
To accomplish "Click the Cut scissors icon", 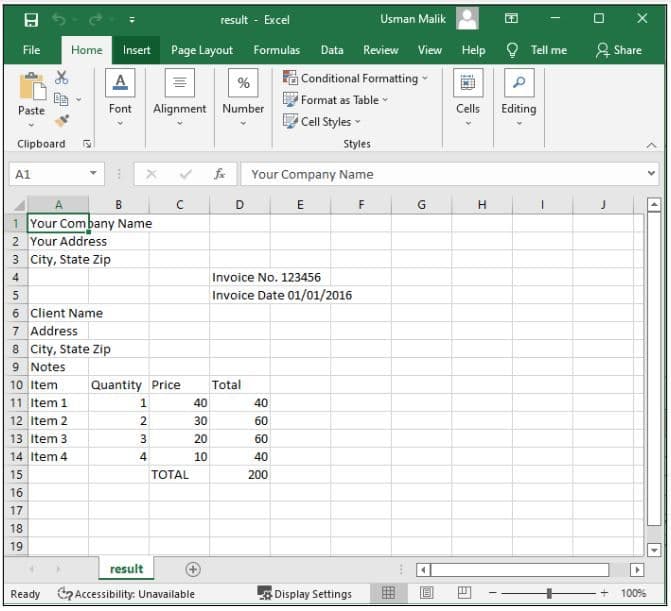I will click(62, 78).
